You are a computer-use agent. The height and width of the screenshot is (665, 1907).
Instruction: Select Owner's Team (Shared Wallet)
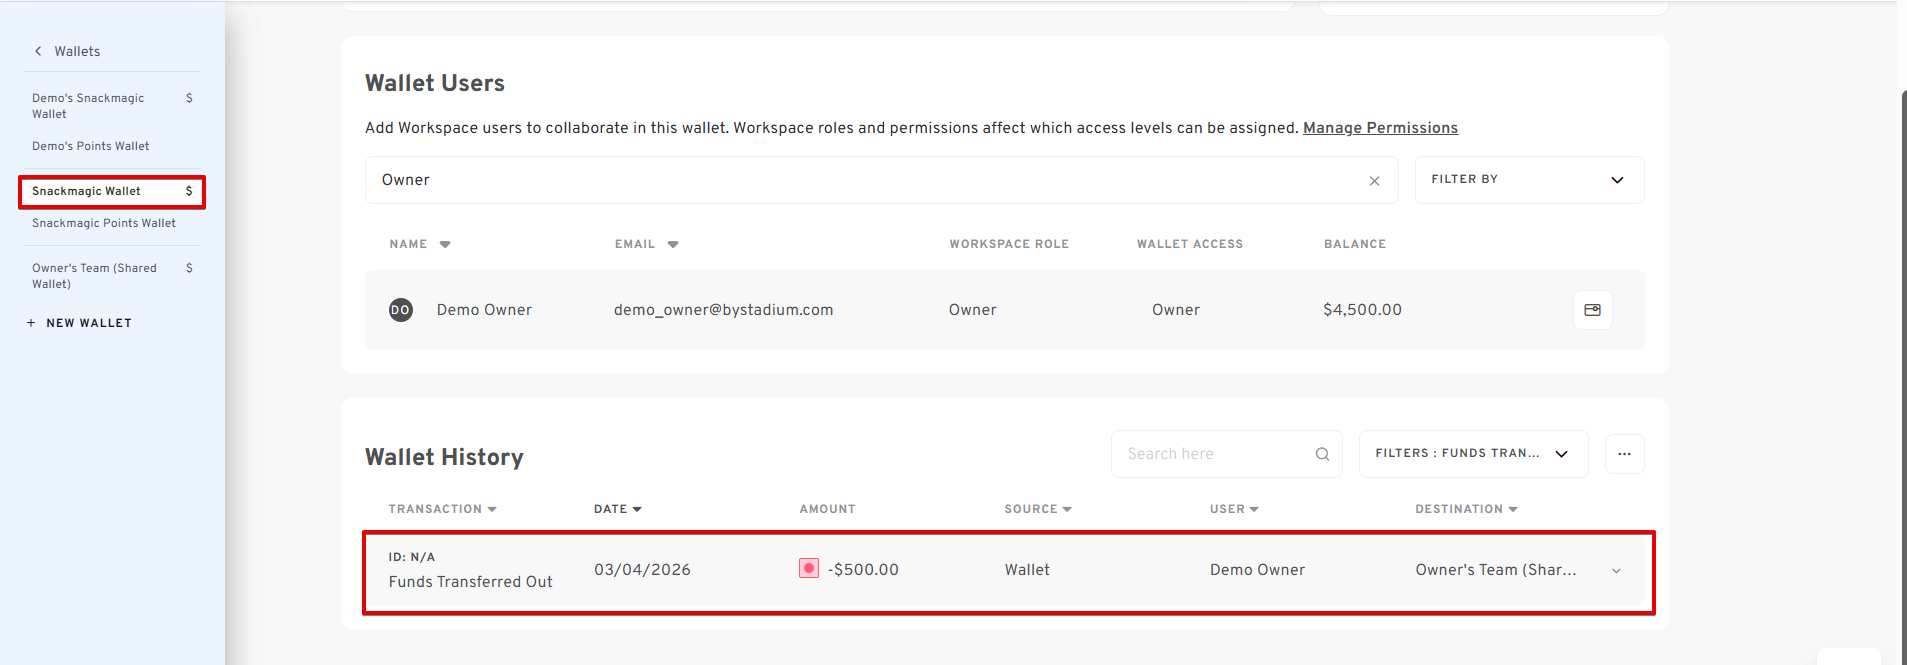(x=94, y=276)
